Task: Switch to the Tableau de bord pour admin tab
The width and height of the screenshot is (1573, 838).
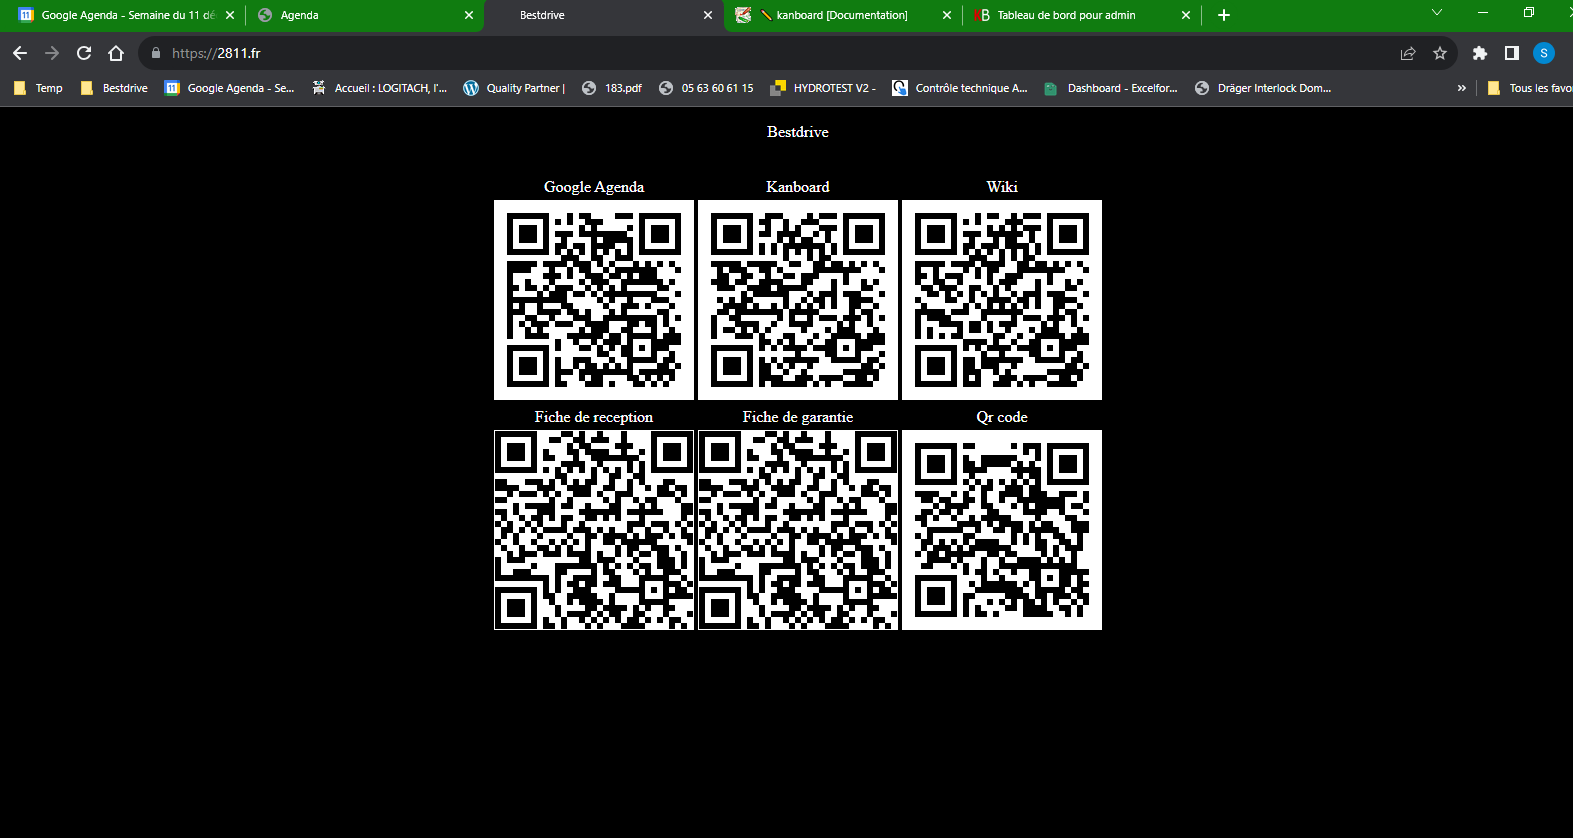Action: coord(1066,15)
